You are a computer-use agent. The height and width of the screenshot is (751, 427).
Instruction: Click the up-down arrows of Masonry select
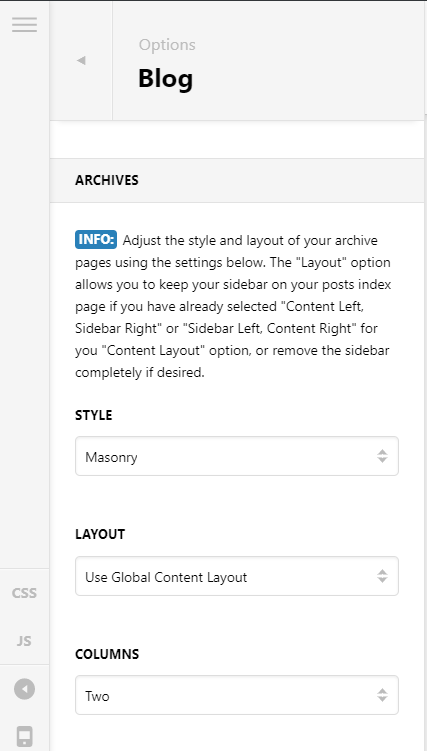click(382, 456)
